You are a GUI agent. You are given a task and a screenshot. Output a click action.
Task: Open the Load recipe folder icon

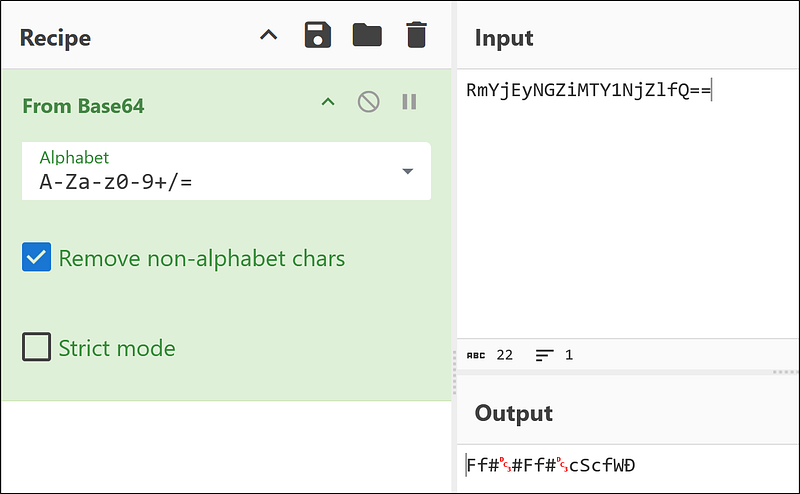(x=367, y=36)
